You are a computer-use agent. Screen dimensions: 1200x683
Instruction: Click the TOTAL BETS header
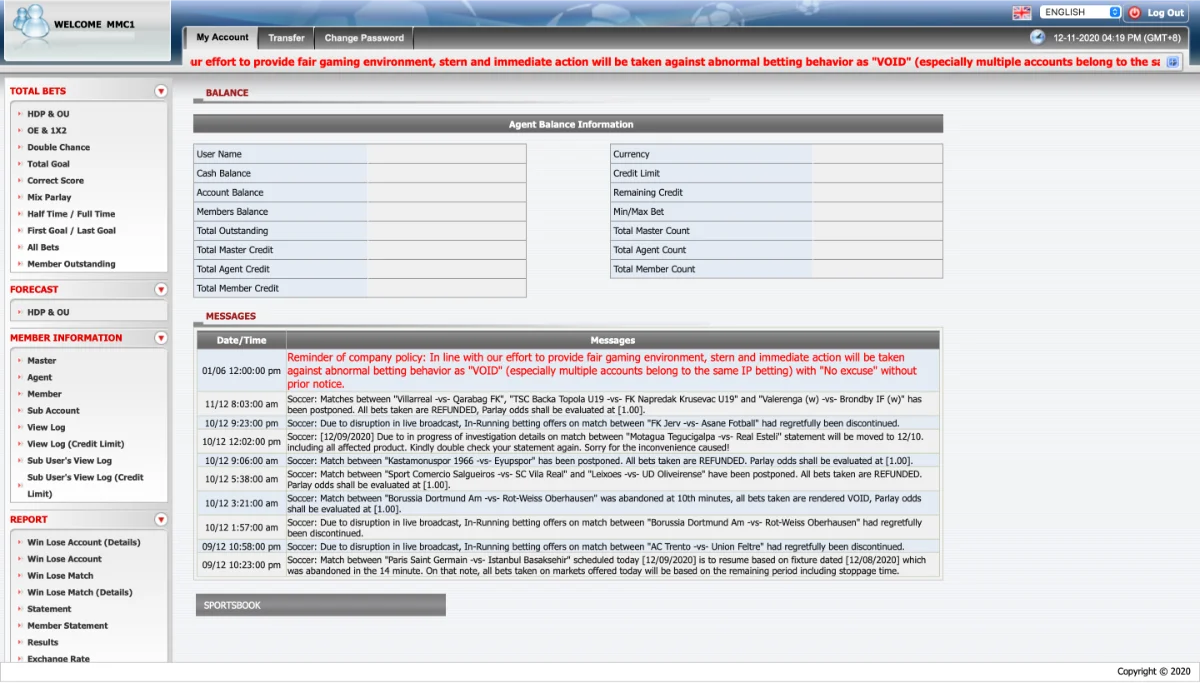tap(38, 91)
